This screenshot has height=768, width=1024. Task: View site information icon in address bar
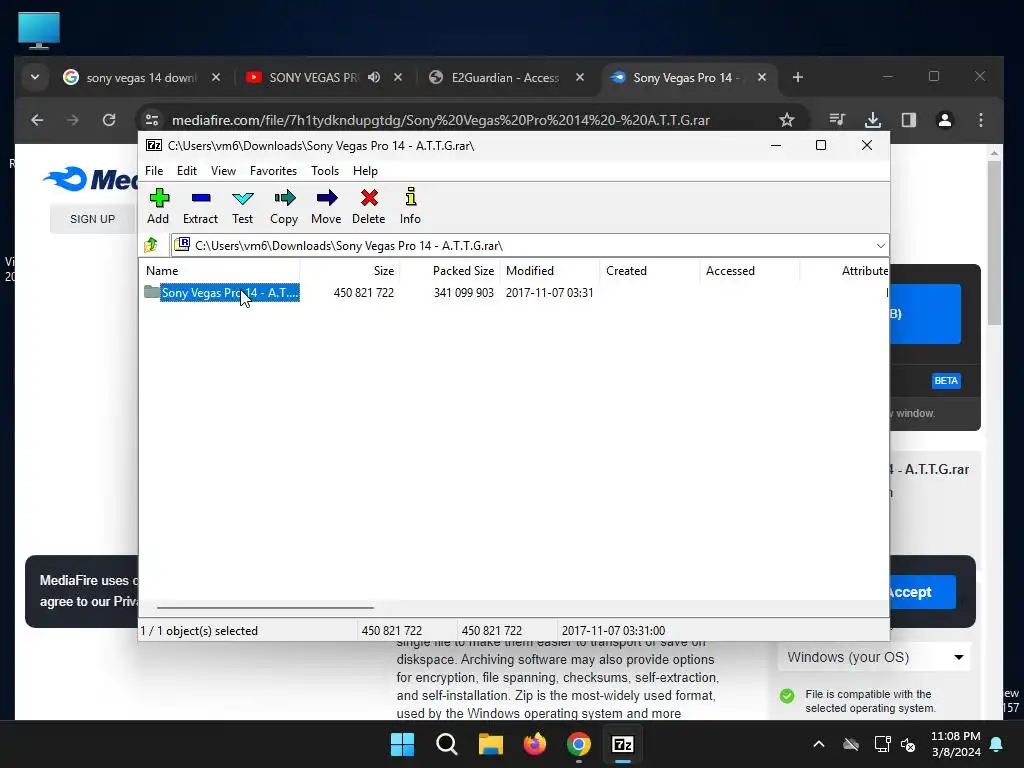152,120
